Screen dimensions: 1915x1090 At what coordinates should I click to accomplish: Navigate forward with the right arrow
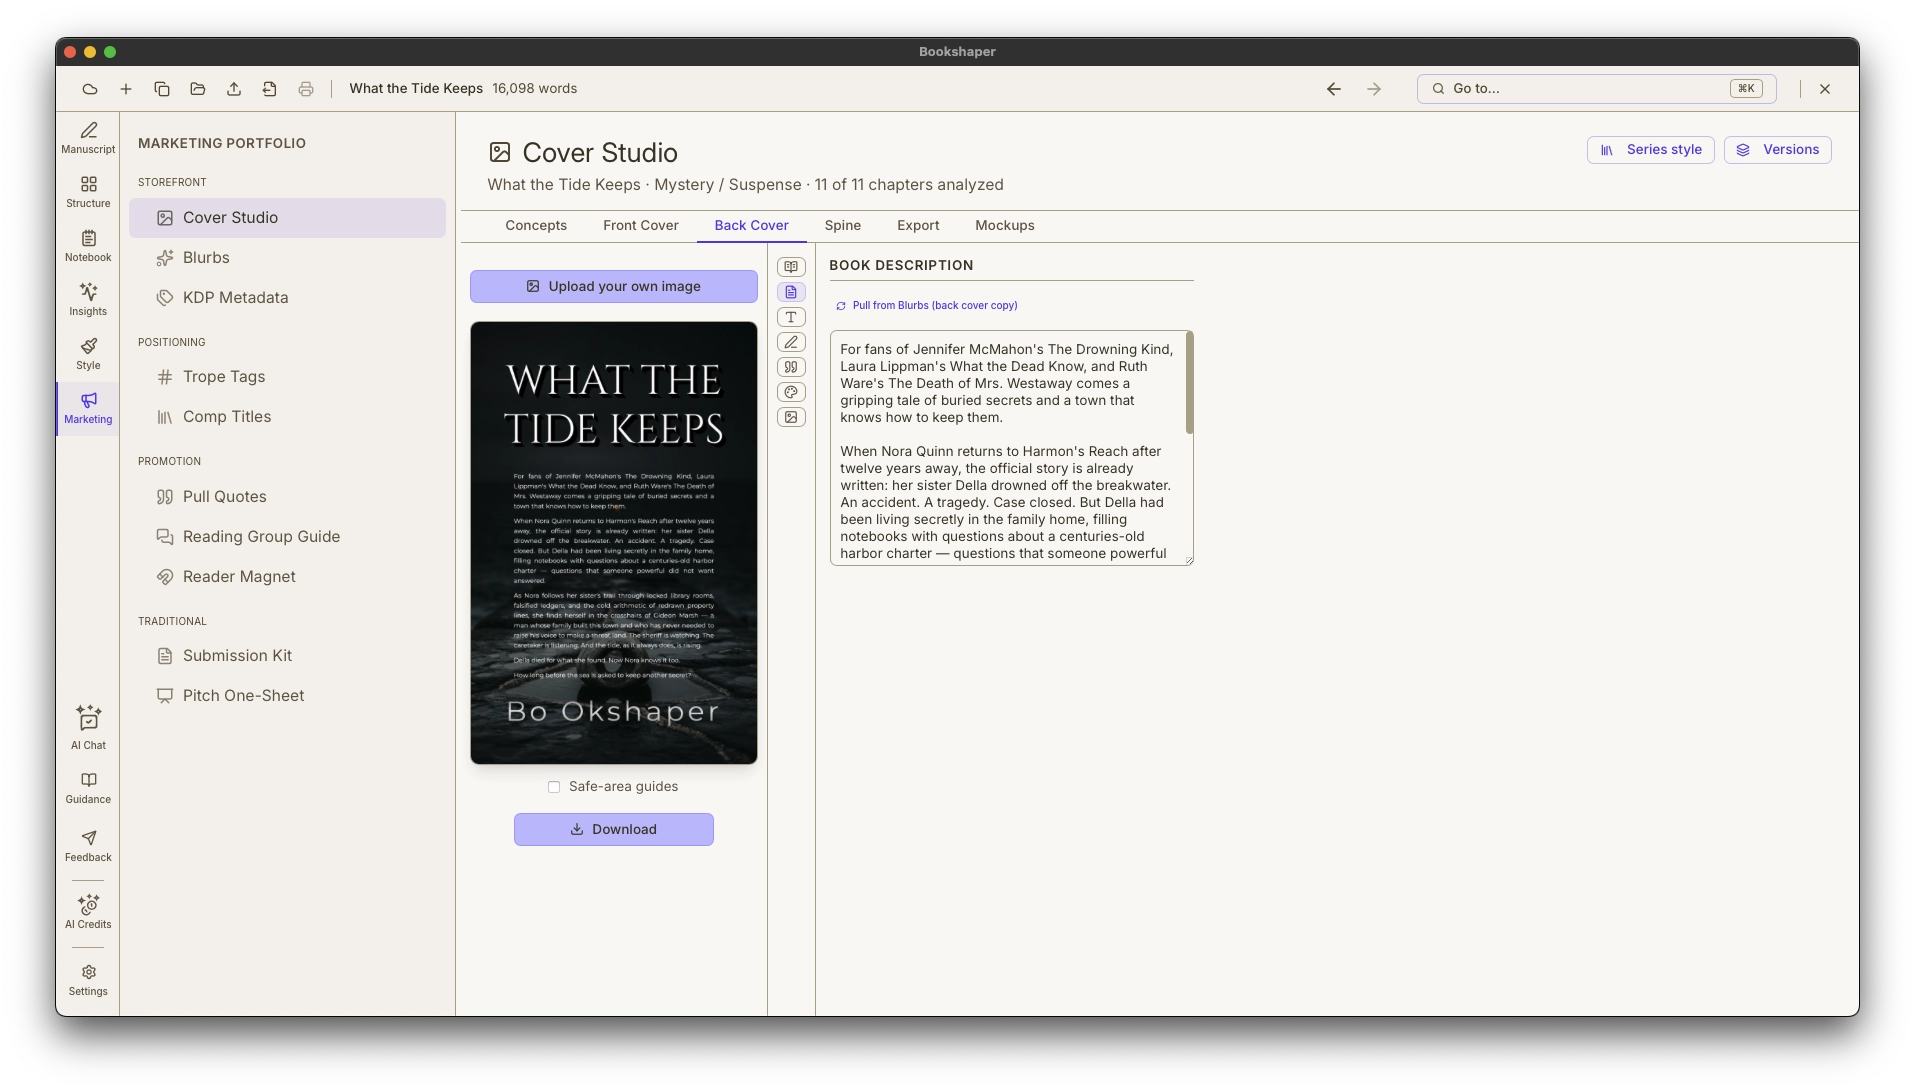[1374, 89]
